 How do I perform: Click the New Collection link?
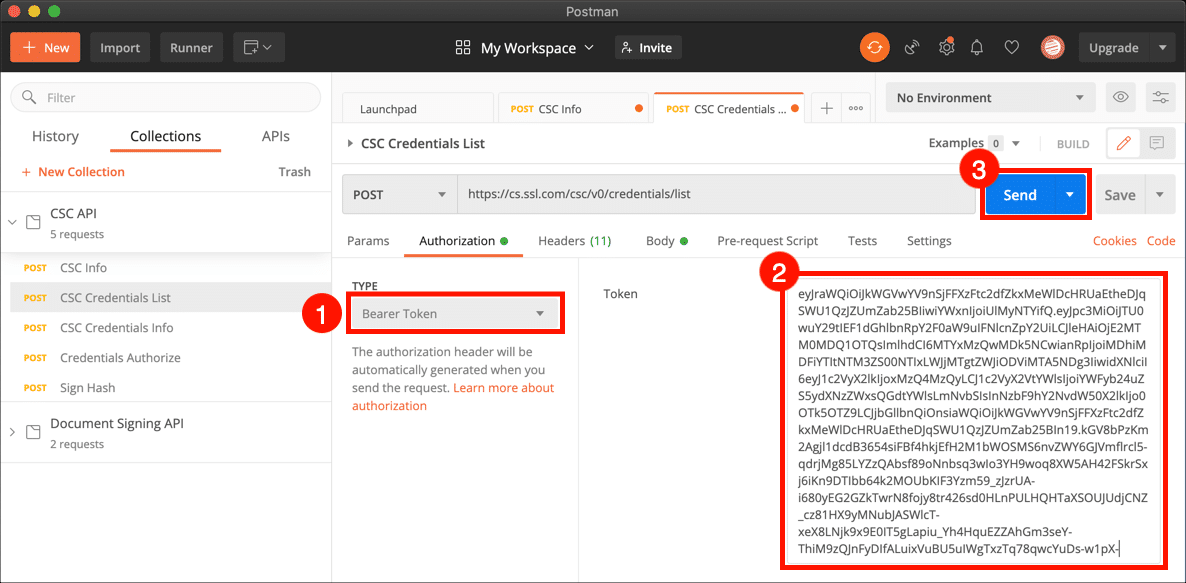[73, 172]
